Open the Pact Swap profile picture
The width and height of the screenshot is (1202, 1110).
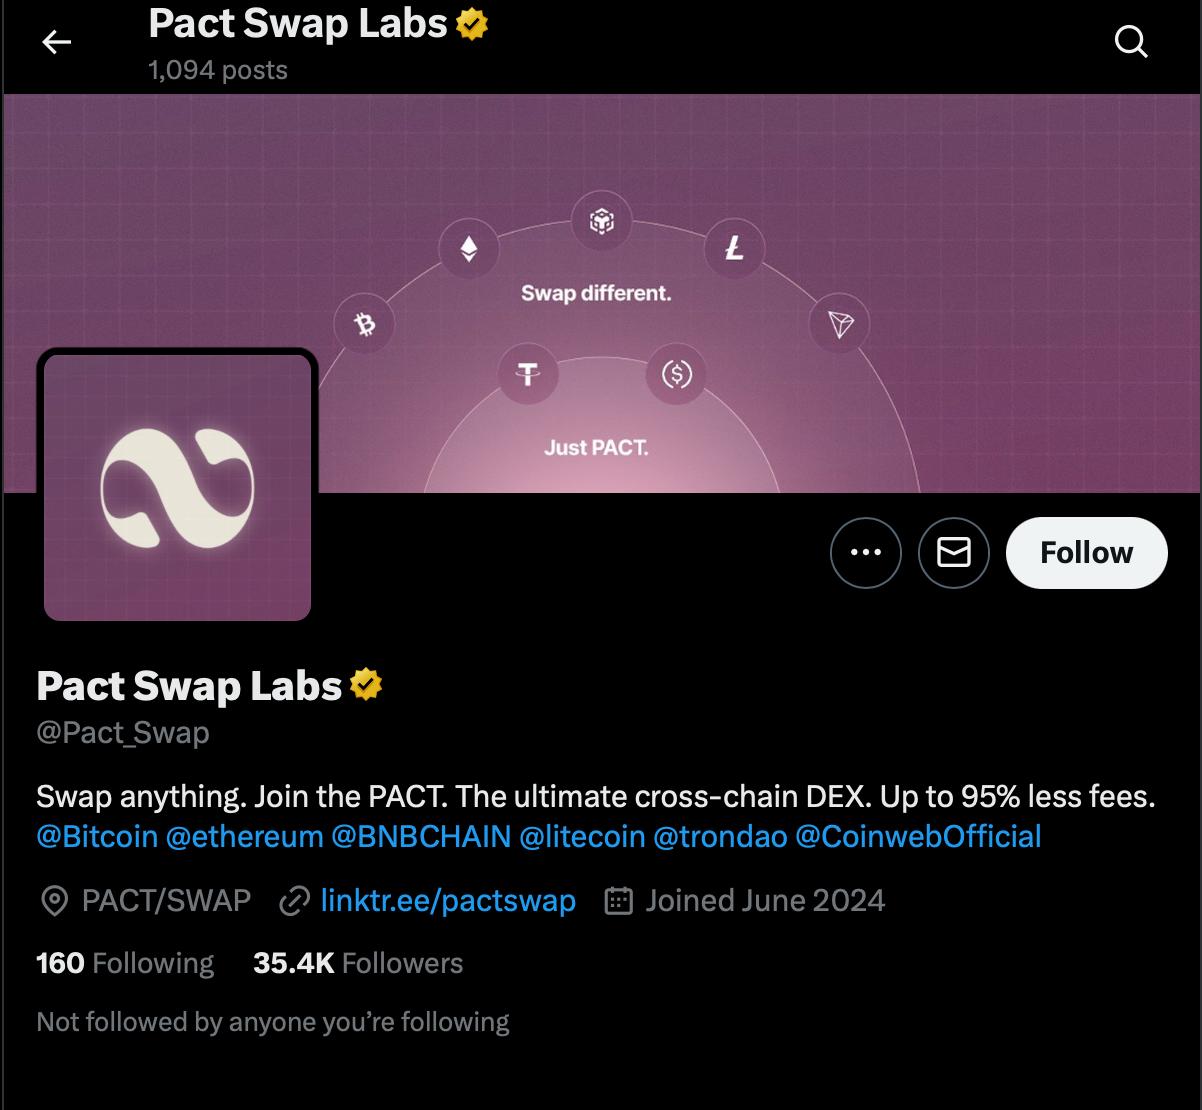tap(177, 487)
